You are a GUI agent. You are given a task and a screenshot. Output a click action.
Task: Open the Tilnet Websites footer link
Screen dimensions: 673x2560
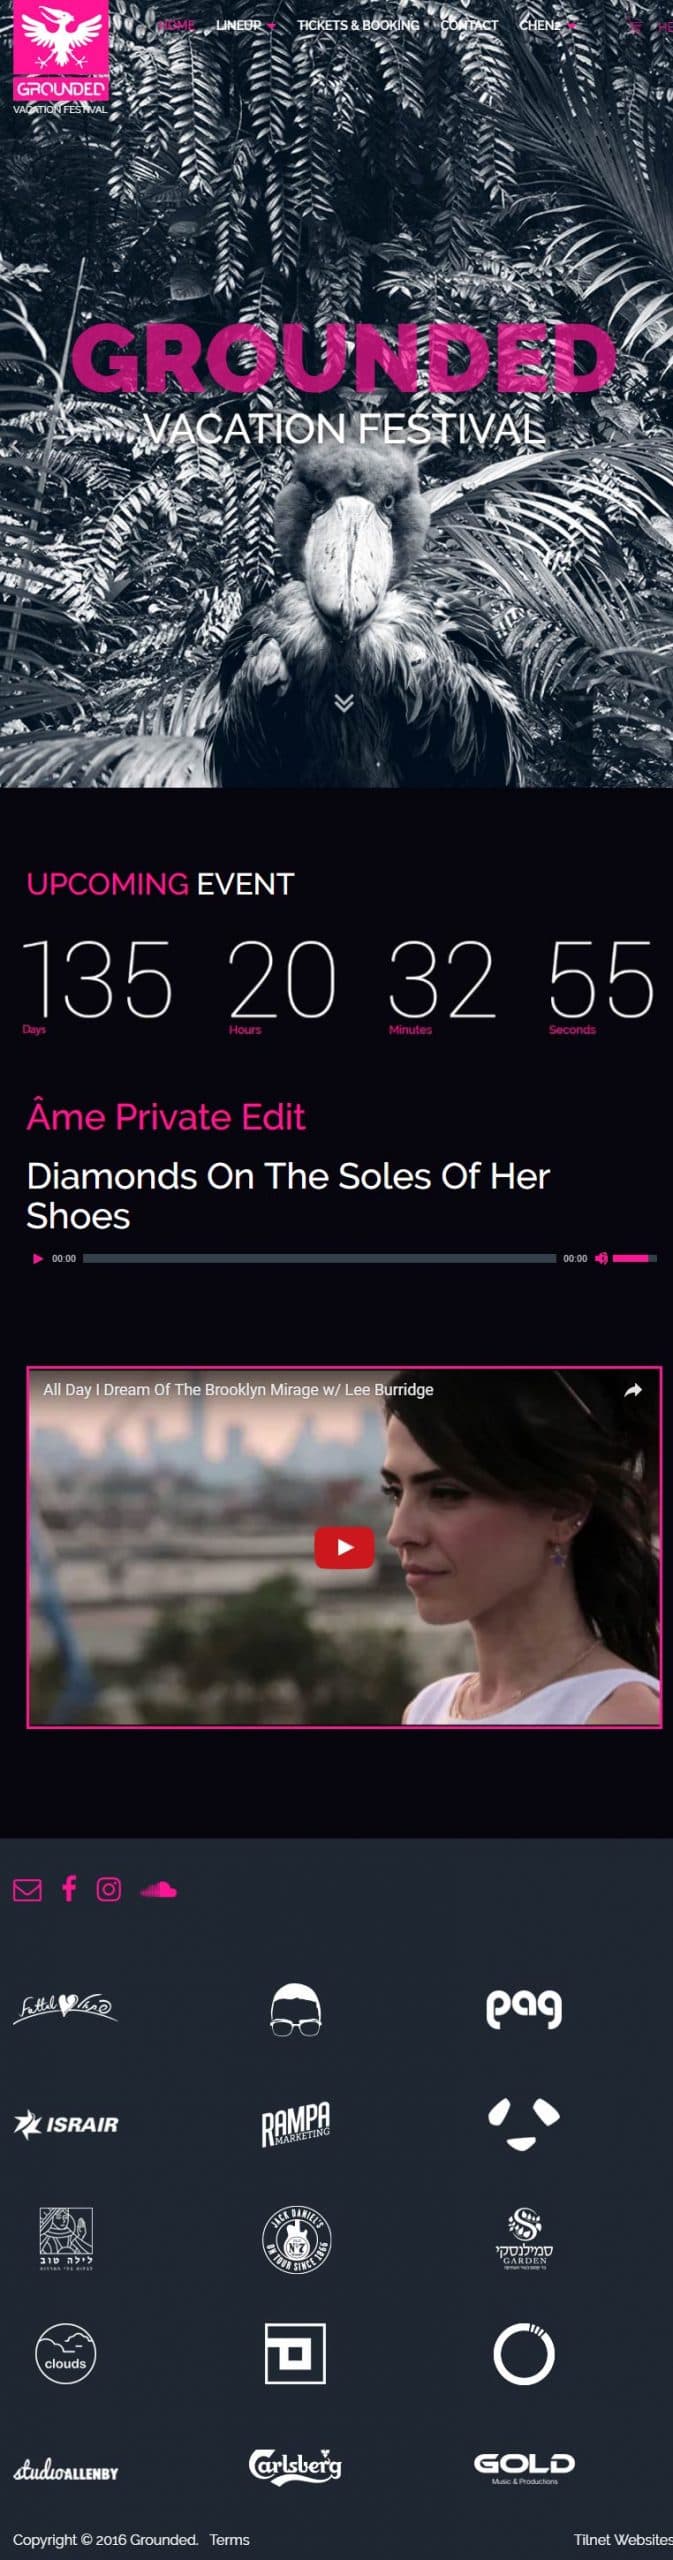(623, 2539)
